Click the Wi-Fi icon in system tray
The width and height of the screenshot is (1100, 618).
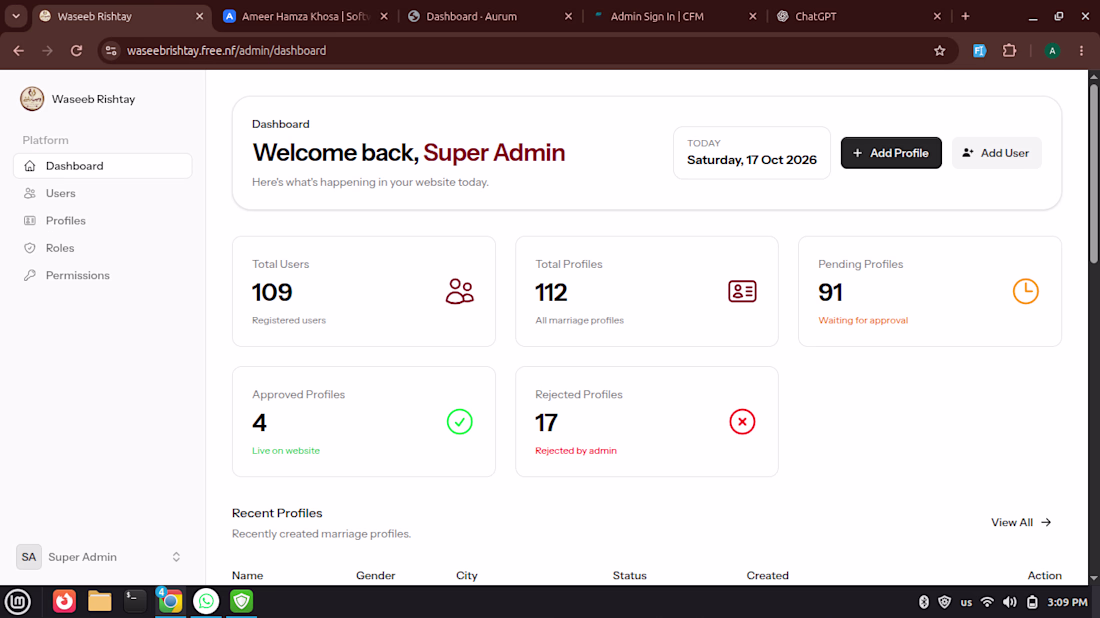tap(987, 602)
